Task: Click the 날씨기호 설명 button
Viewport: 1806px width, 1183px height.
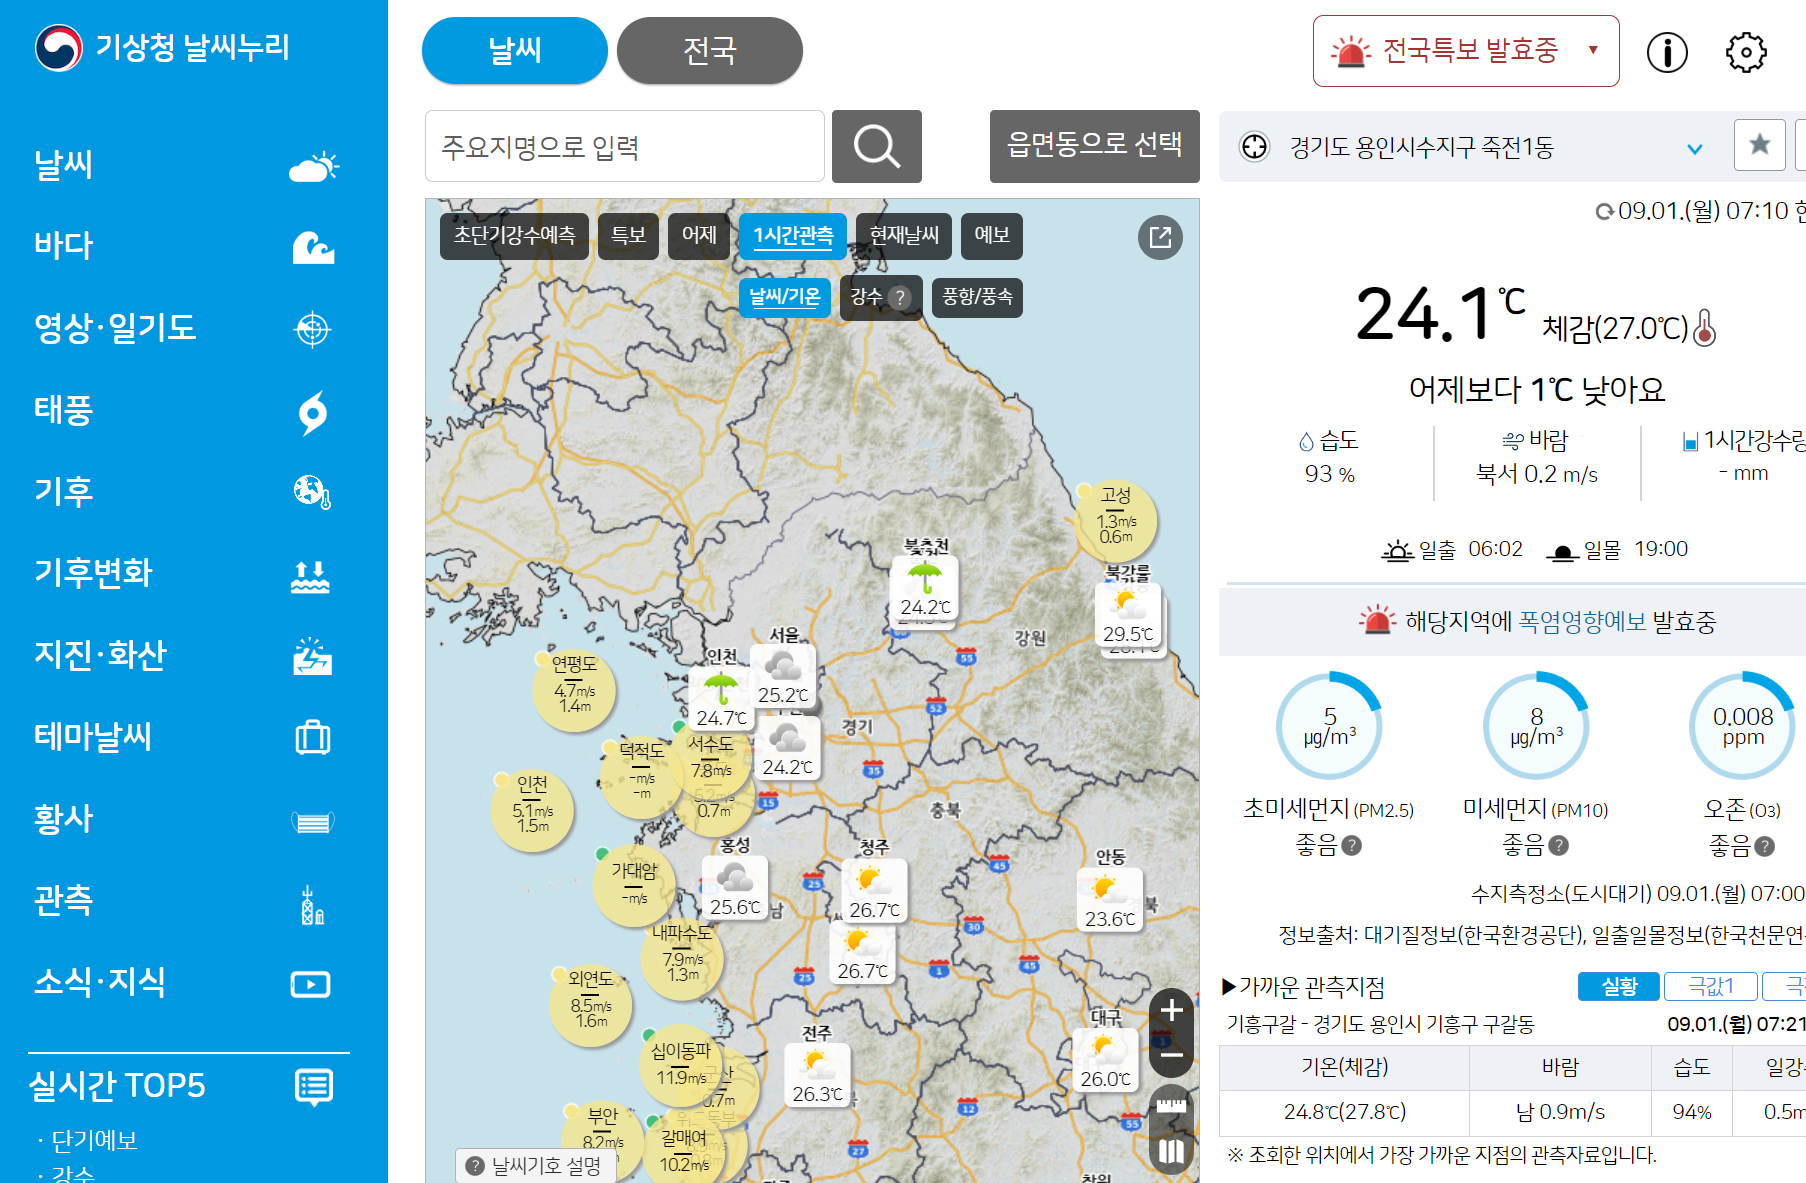Action: pos(534,1166)
